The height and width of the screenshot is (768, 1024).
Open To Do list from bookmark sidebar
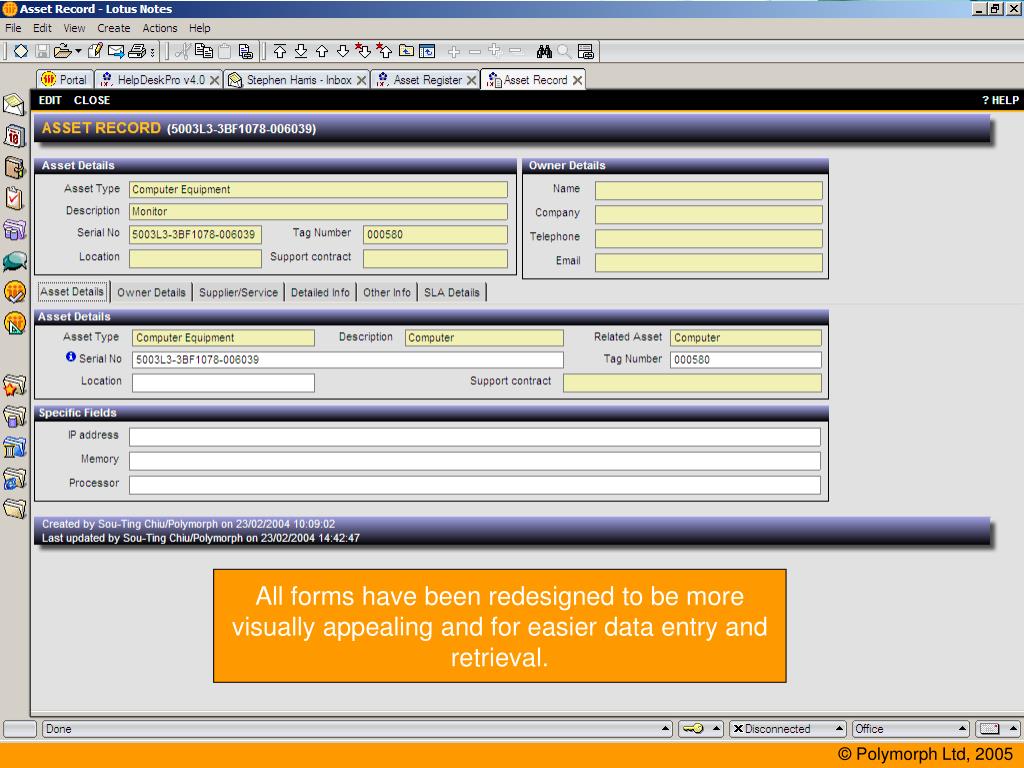coord(14,199)
